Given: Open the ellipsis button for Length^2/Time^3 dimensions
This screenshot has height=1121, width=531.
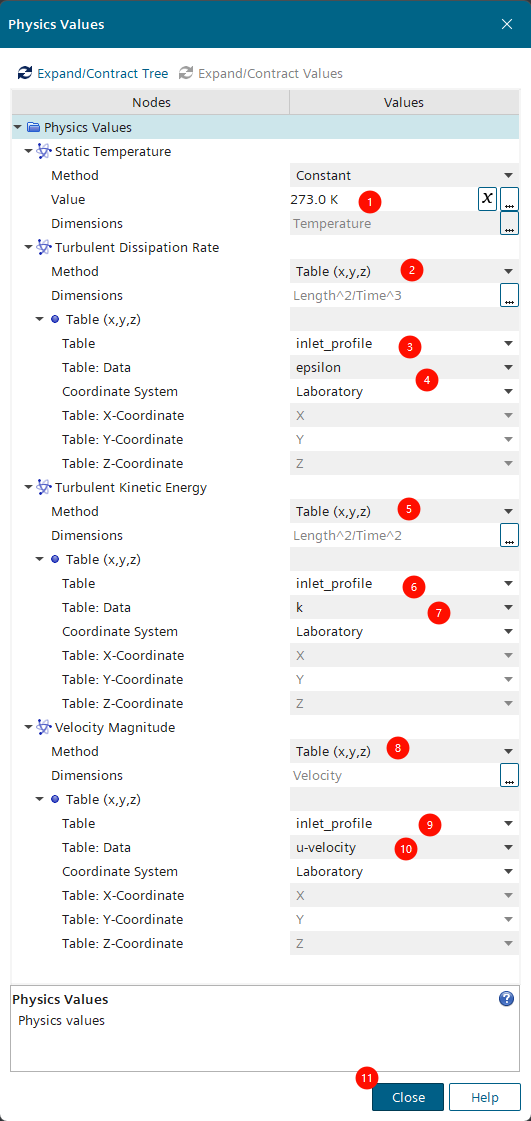Looking at the screenshot, I should (510, 295).
